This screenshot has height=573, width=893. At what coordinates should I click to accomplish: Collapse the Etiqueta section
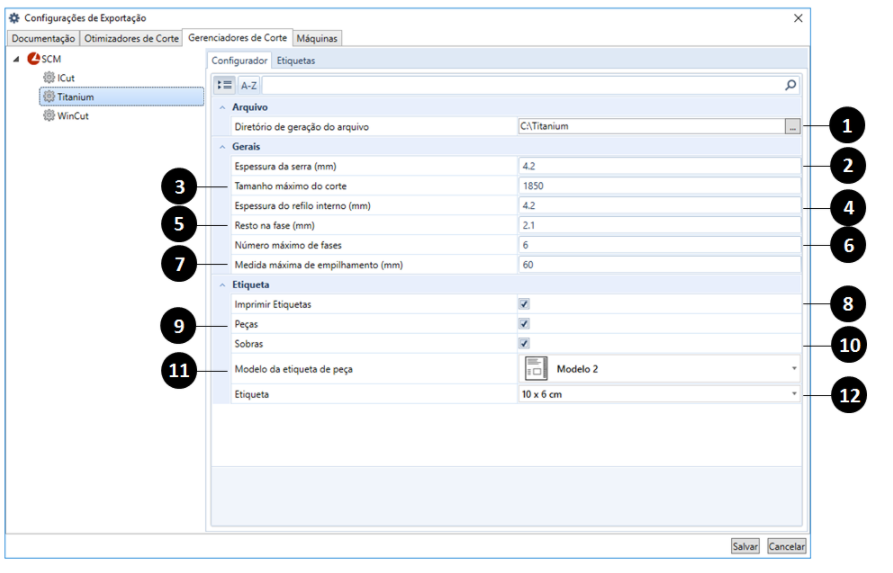(222, 285)
